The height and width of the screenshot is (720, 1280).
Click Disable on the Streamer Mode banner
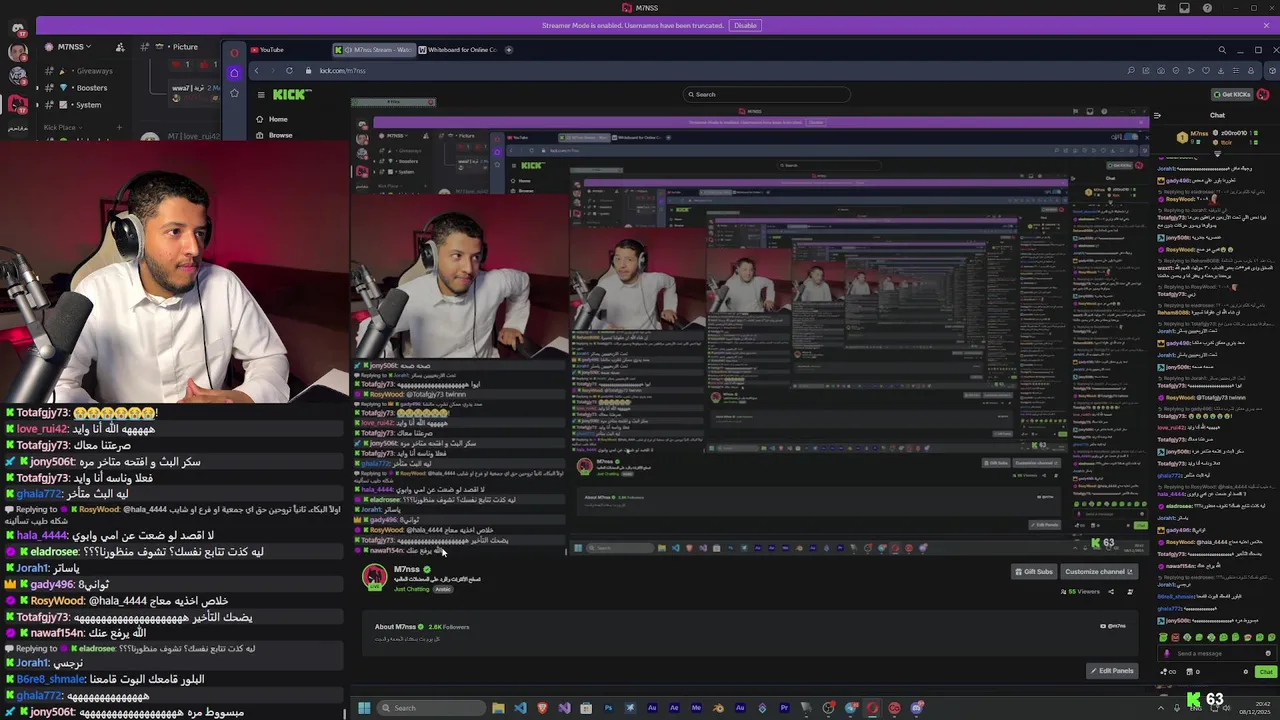[745, 25]
